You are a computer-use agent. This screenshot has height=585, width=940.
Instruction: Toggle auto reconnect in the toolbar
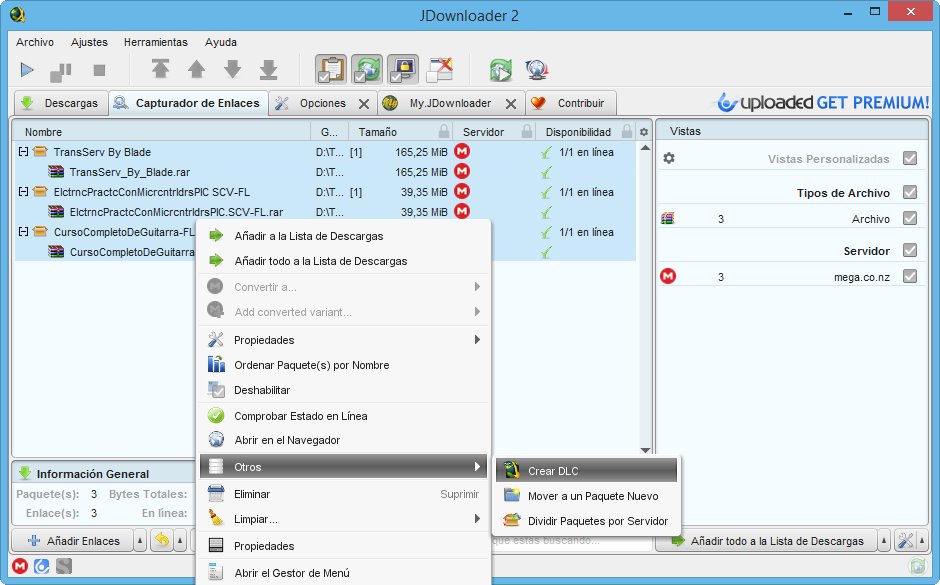(x=367, y=70)
